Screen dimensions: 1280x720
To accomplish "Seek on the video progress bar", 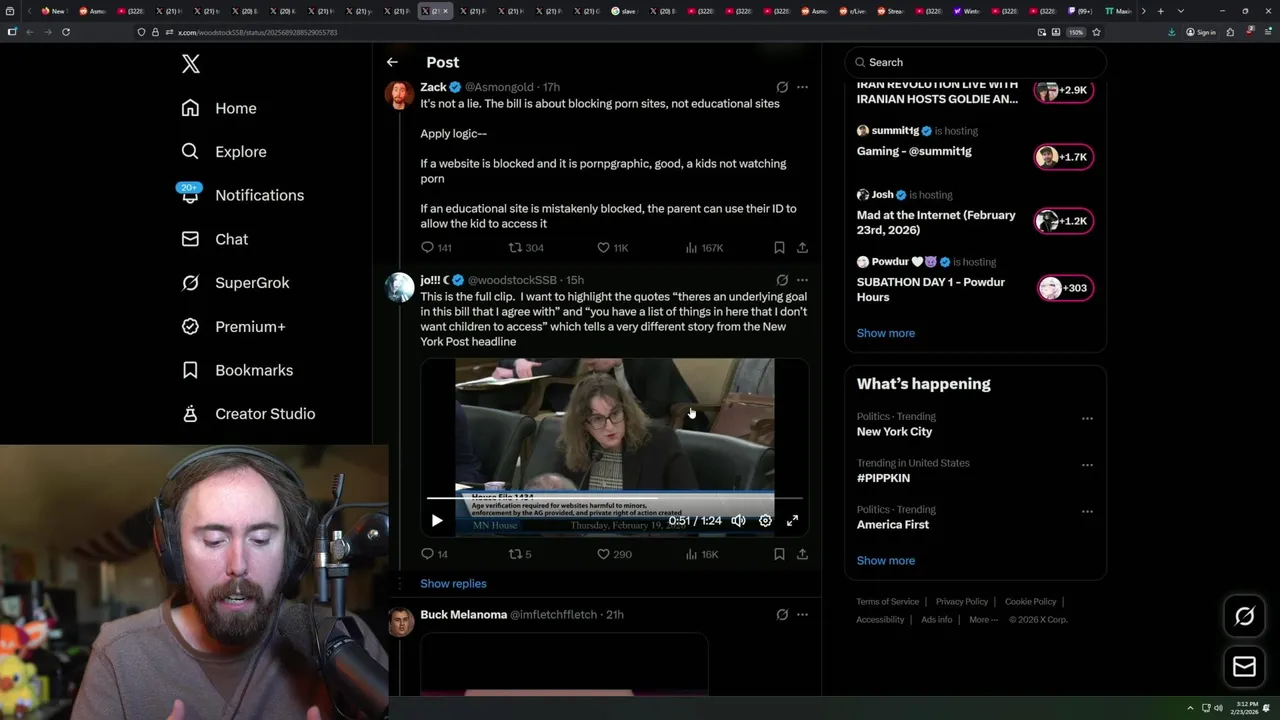I will coord(614,498).
